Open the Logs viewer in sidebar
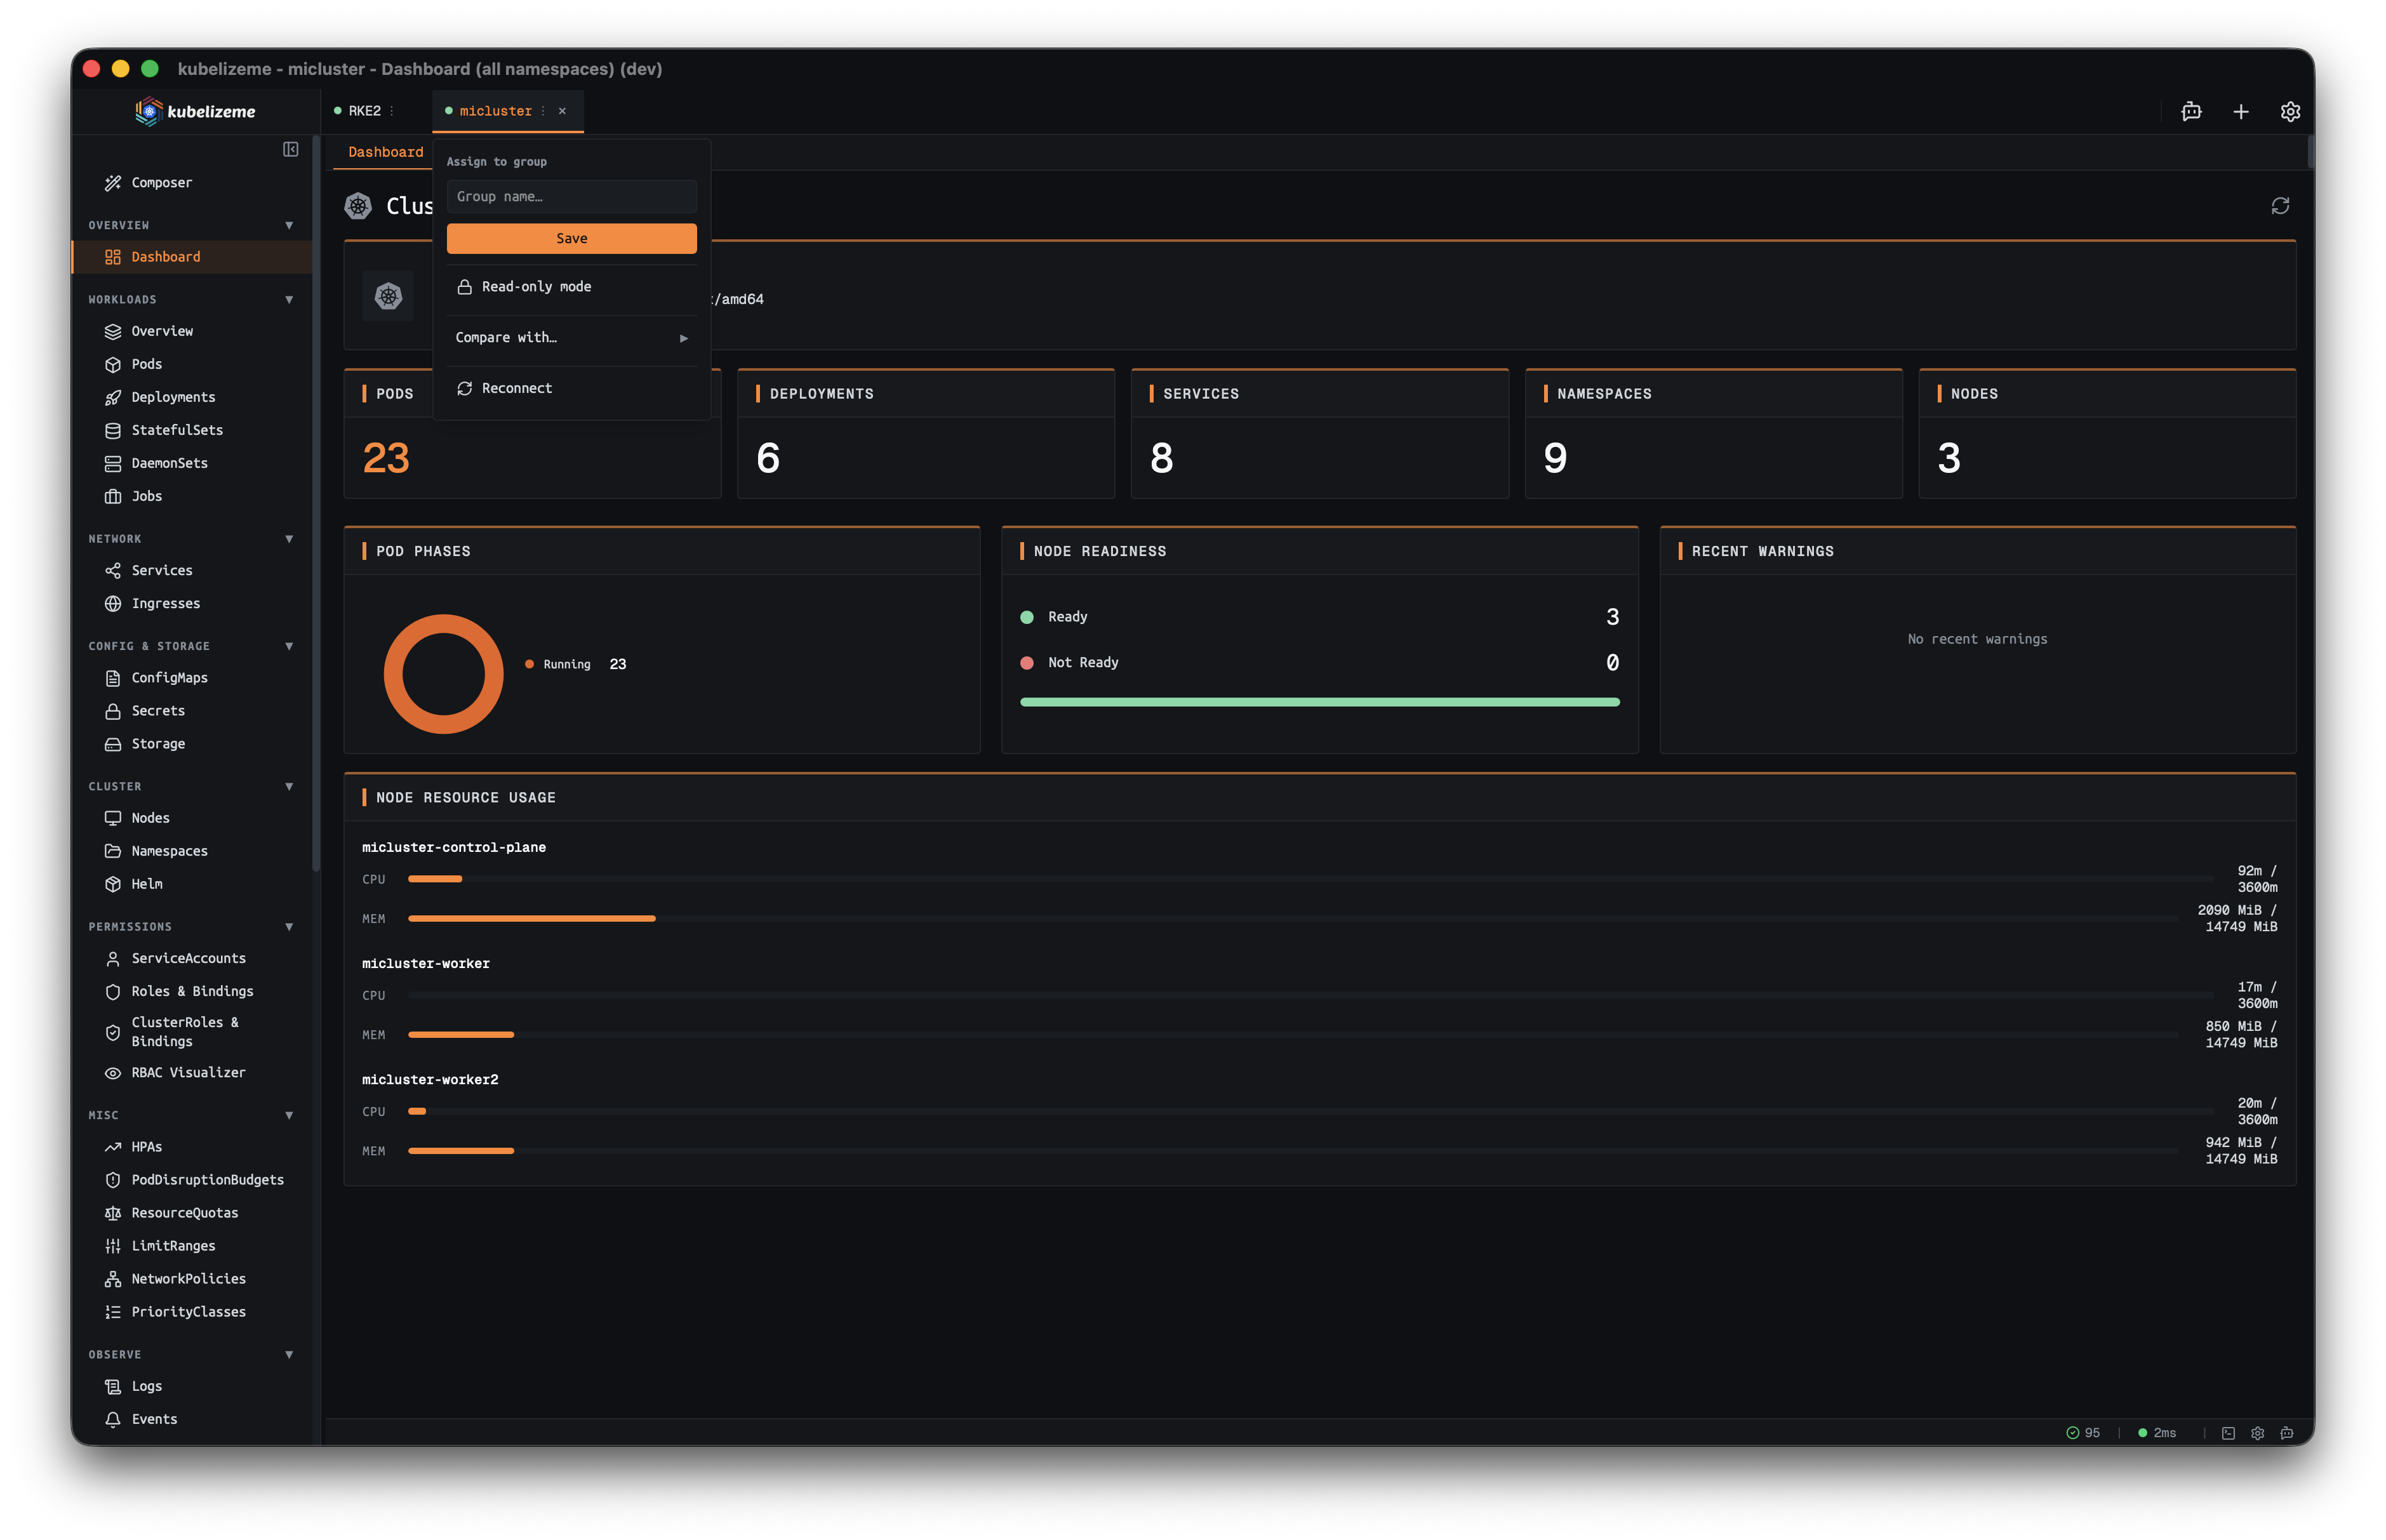This screenshot has height=1540, width=2386. tap(192, 1386)
